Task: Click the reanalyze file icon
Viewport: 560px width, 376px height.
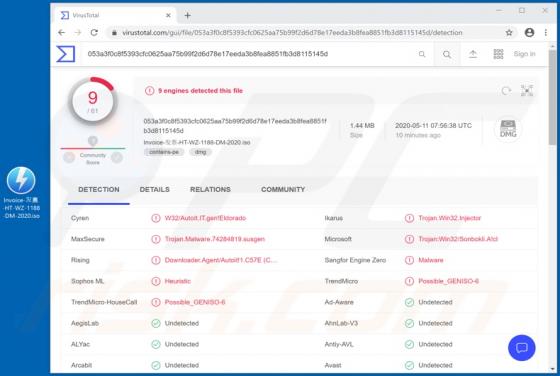Action: tap(506, 91)
